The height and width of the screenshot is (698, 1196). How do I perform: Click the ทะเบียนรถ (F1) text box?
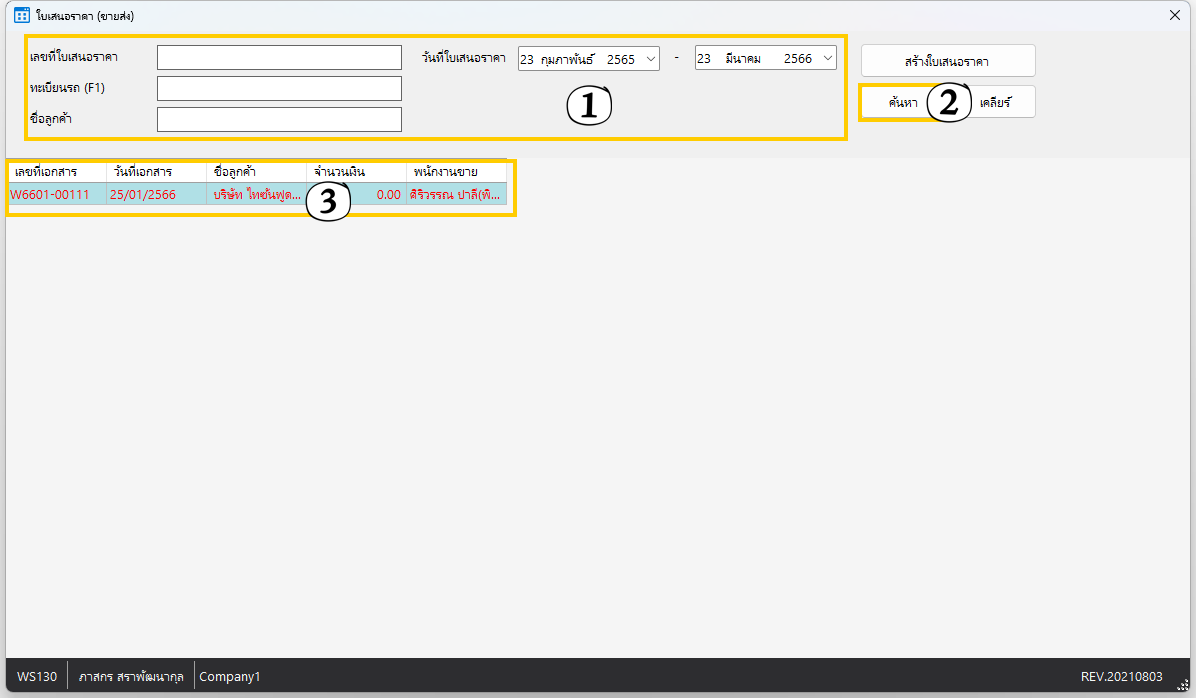(x=279, y=89)
